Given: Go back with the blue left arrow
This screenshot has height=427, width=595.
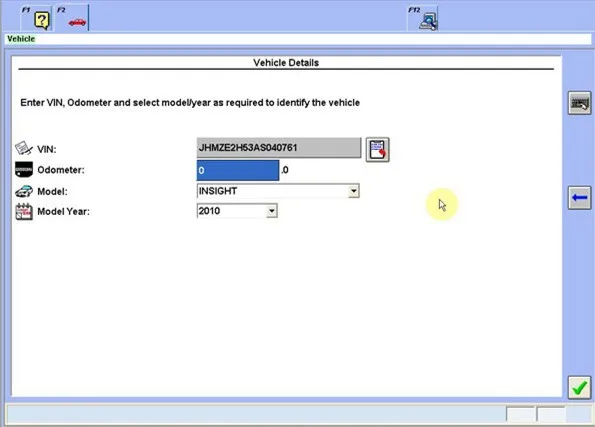Looking at the screenshot, I should coord(579,197).
